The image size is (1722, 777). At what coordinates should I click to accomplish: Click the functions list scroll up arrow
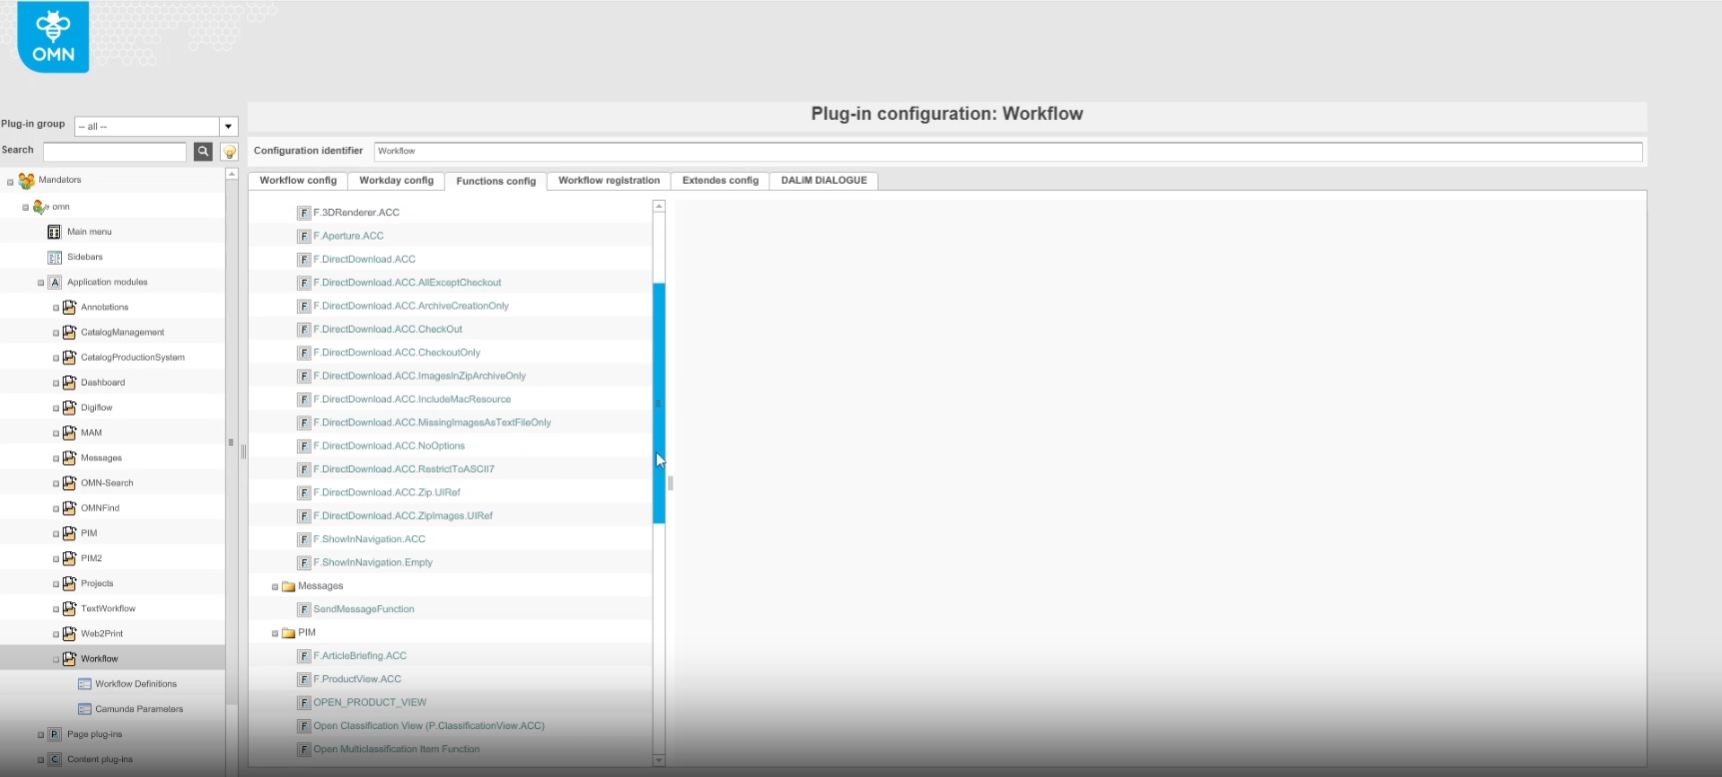click(659, 206)
